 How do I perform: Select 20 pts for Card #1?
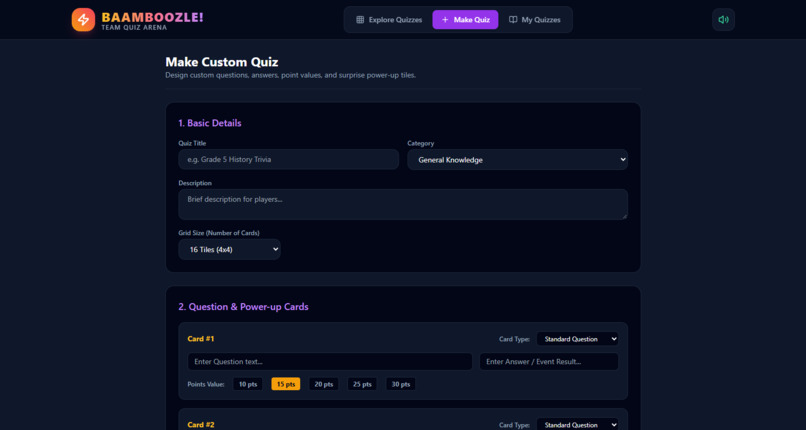pos(324,384)
